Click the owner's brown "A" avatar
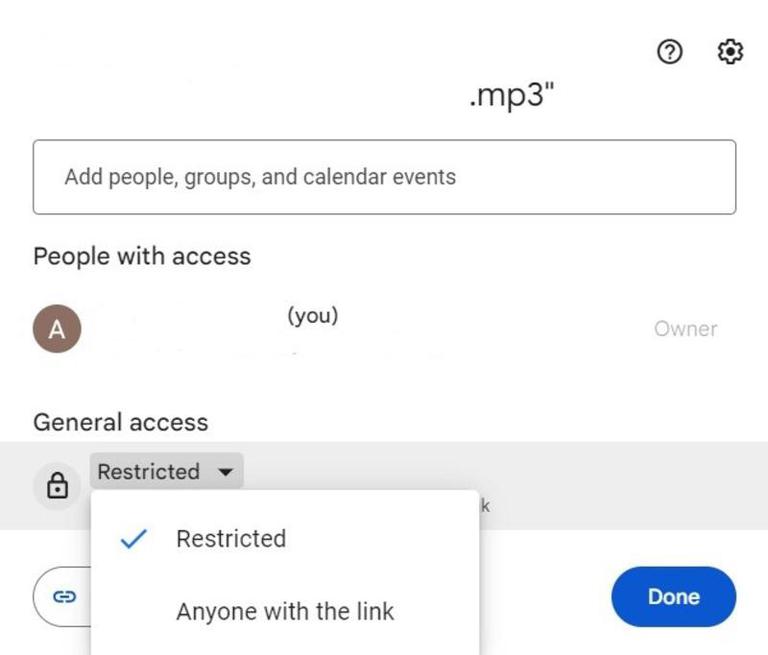768x655 pixels. click(x=57, y=329)
